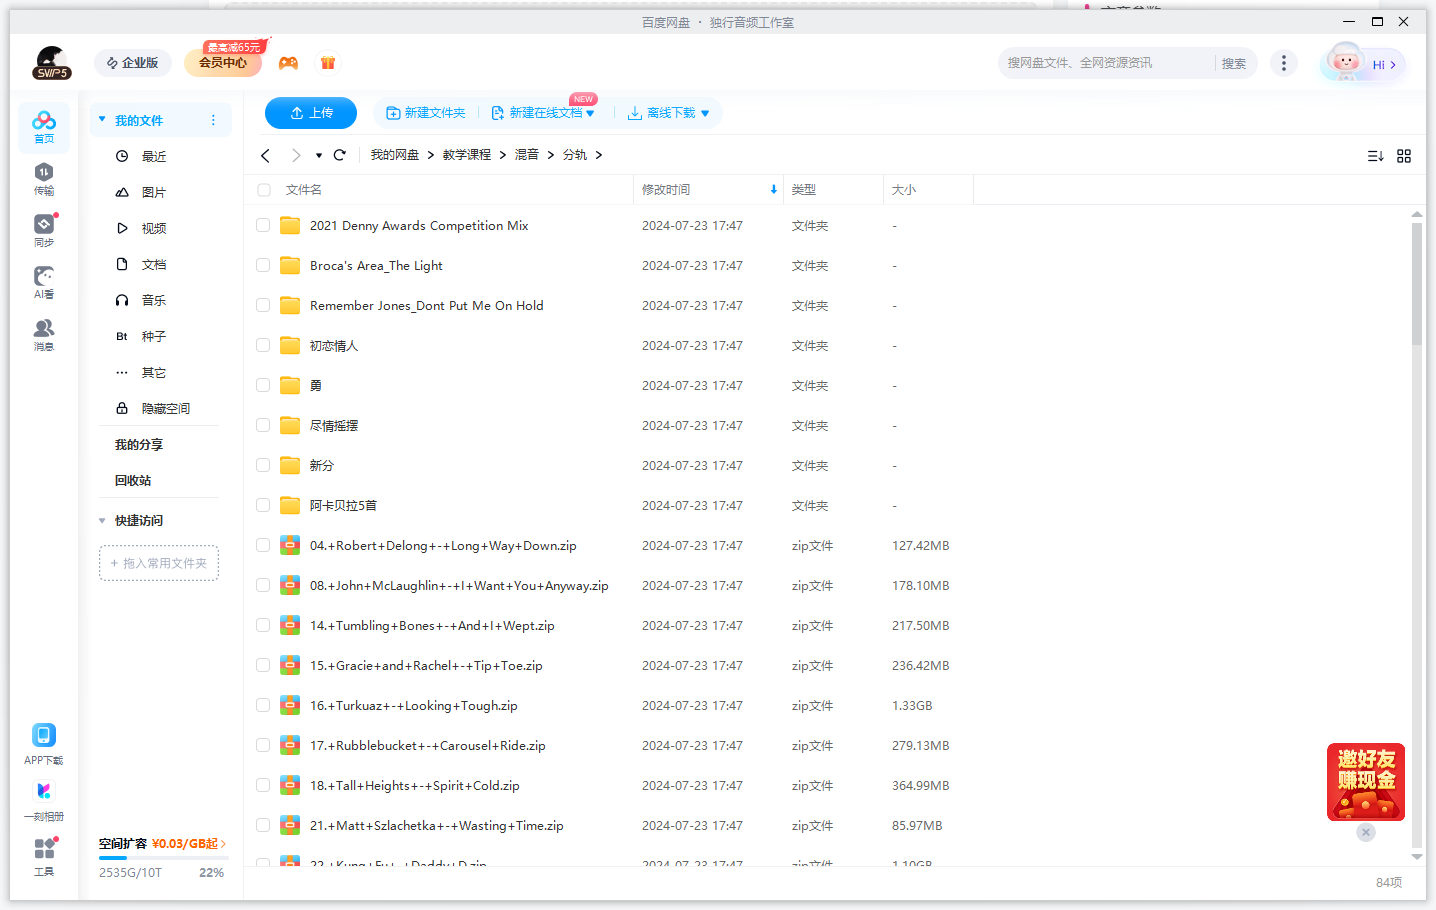The width and height of the screenshot is (1436, 910).
Task: Click the 工具 (Tools) icon in sidebar
Action: tap(44, 856)
